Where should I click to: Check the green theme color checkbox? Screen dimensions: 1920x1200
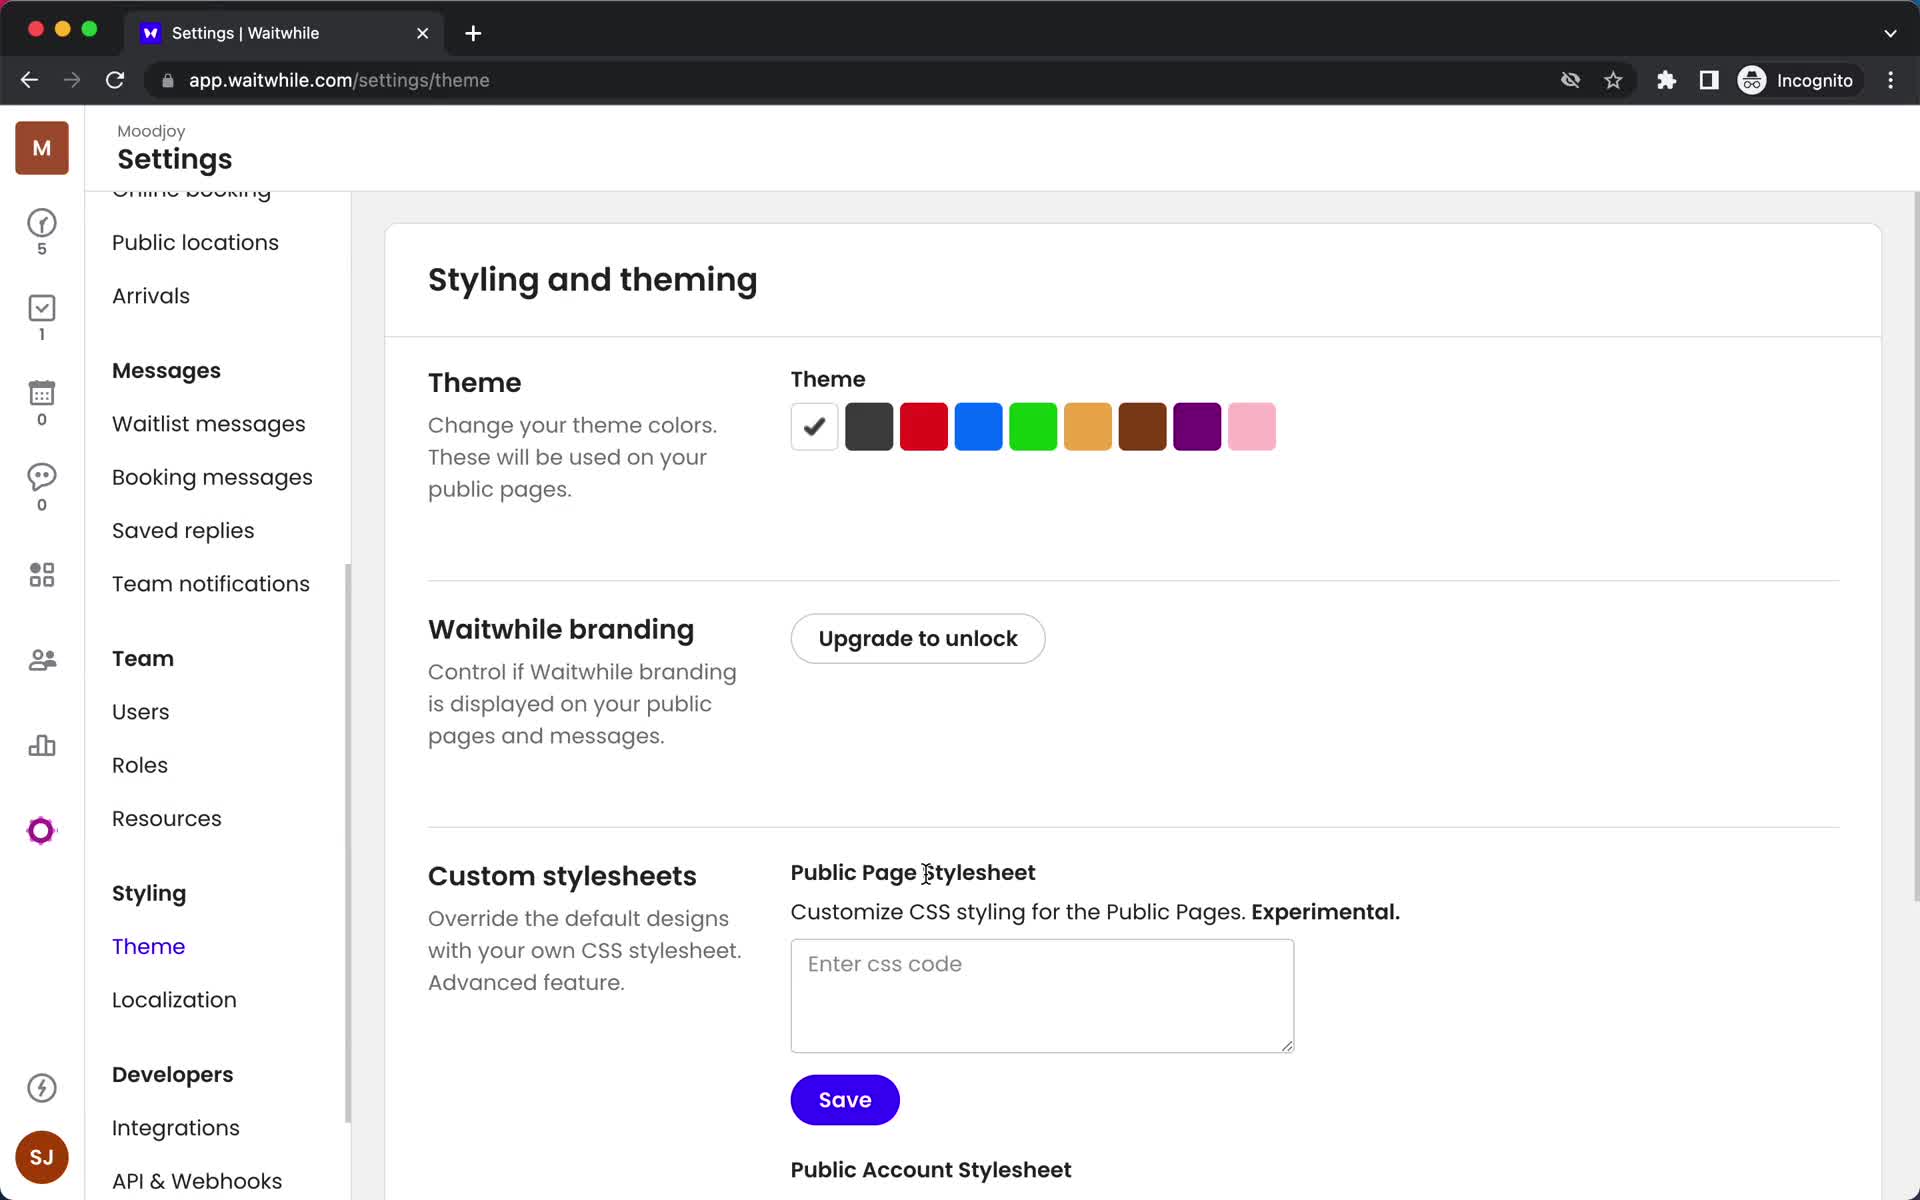[1033, 426]
